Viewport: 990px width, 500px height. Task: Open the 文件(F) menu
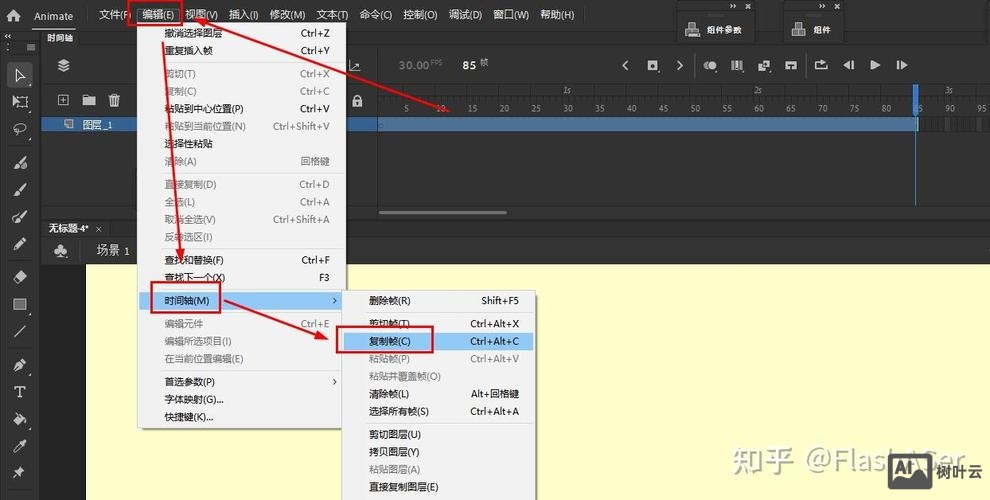tap(114, 15)
